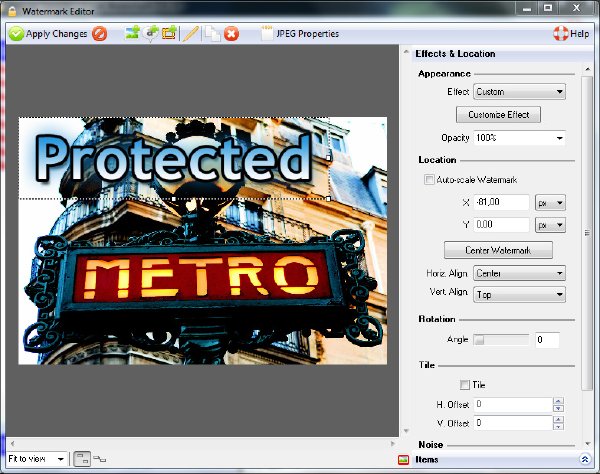Screen dimensions: 600x474
Task: Enable the Auto-scale Watermark checkbox
Action: (429, 179)
